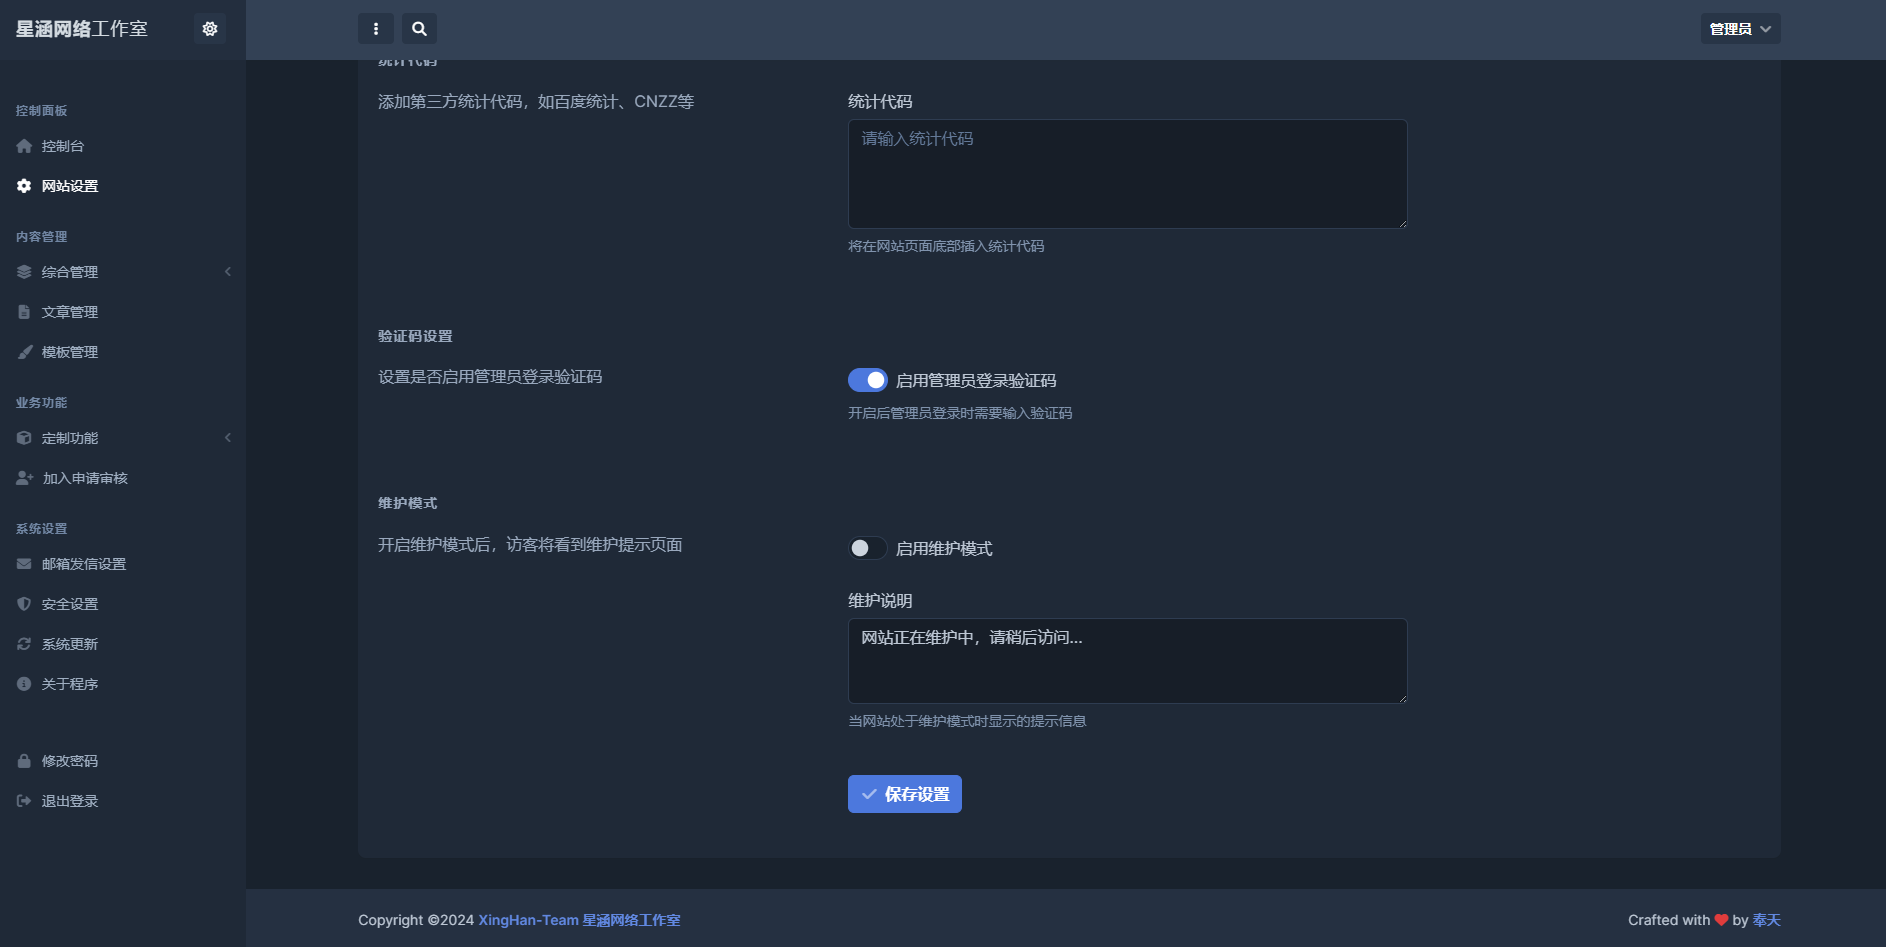This screenshot has height=947, width=1886.
Task: Open 模板管理 from the sidebar
Action: [70, 352]
